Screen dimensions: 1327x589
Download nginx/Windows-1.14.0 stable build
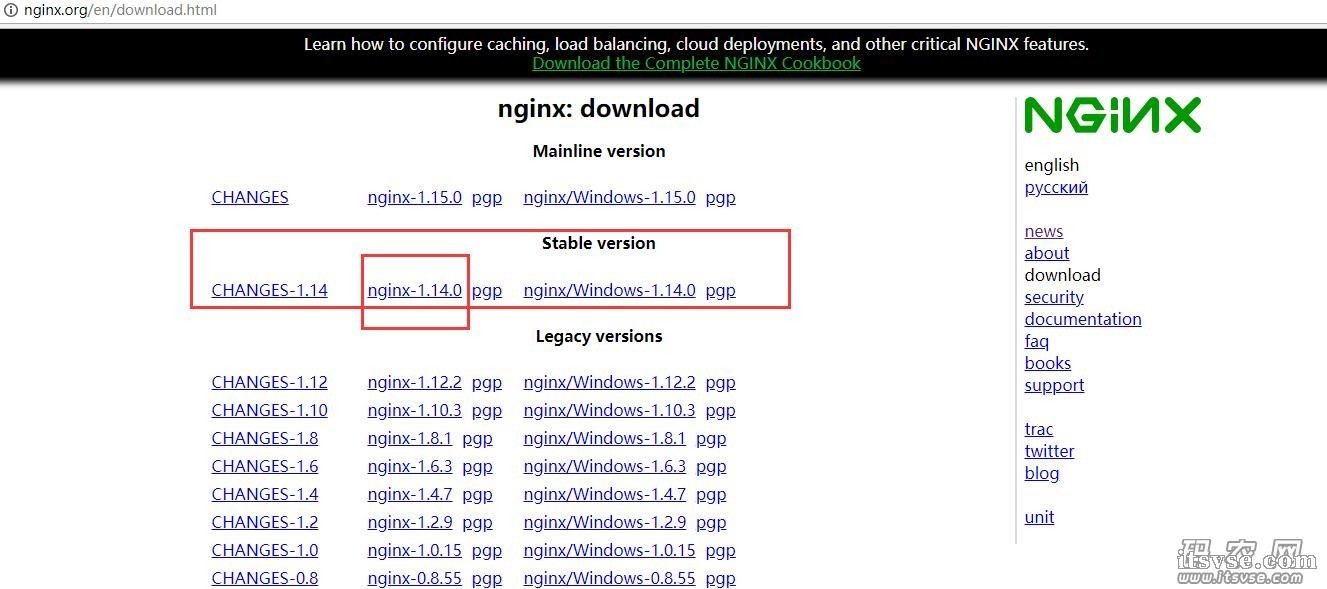point(609,290)
